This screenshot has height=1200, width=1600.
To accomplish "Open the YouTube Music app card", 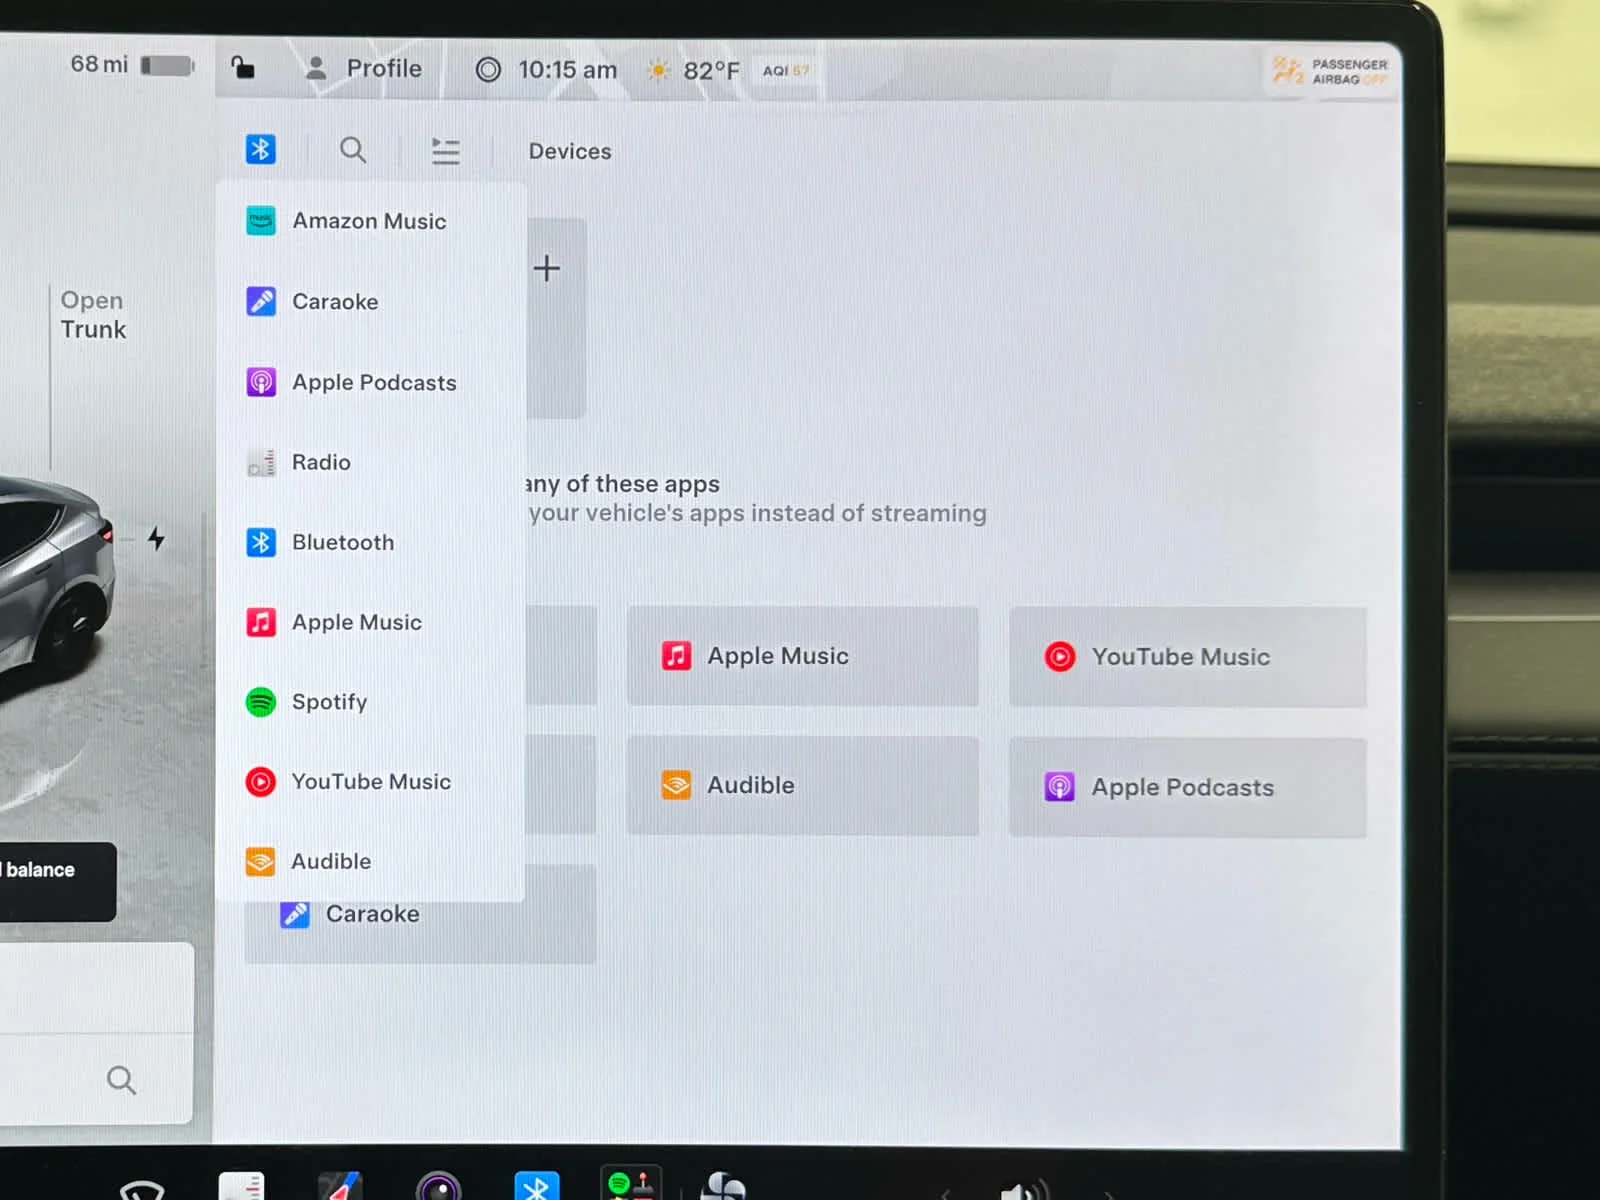I will (x=1187, y=657).
